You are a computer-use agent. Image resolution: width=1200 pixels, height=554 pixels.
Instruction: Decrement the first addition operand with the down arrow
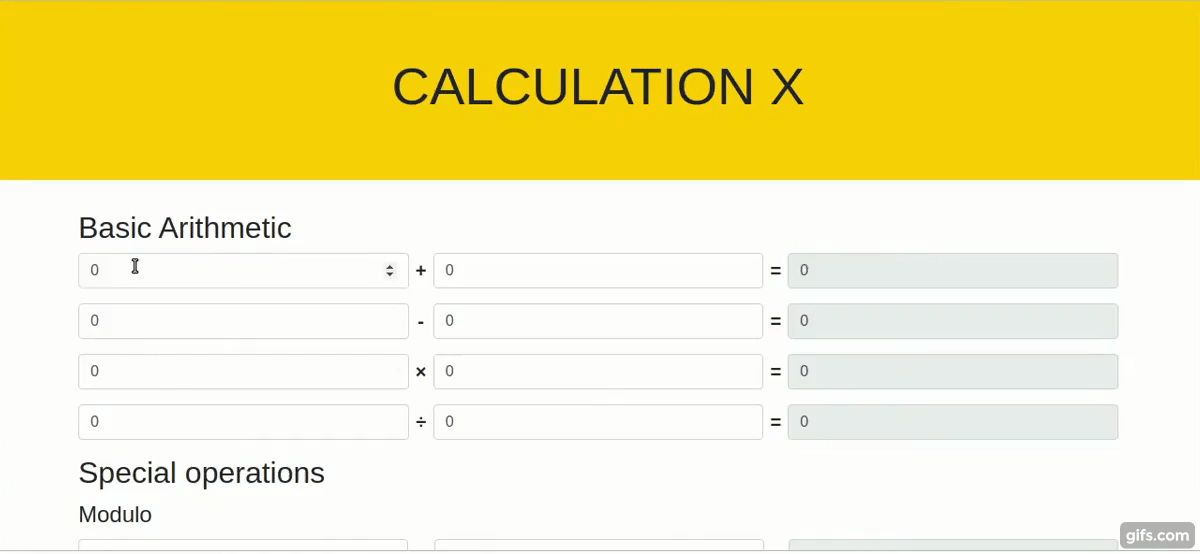pyautogui.click(x=390, y=275)
